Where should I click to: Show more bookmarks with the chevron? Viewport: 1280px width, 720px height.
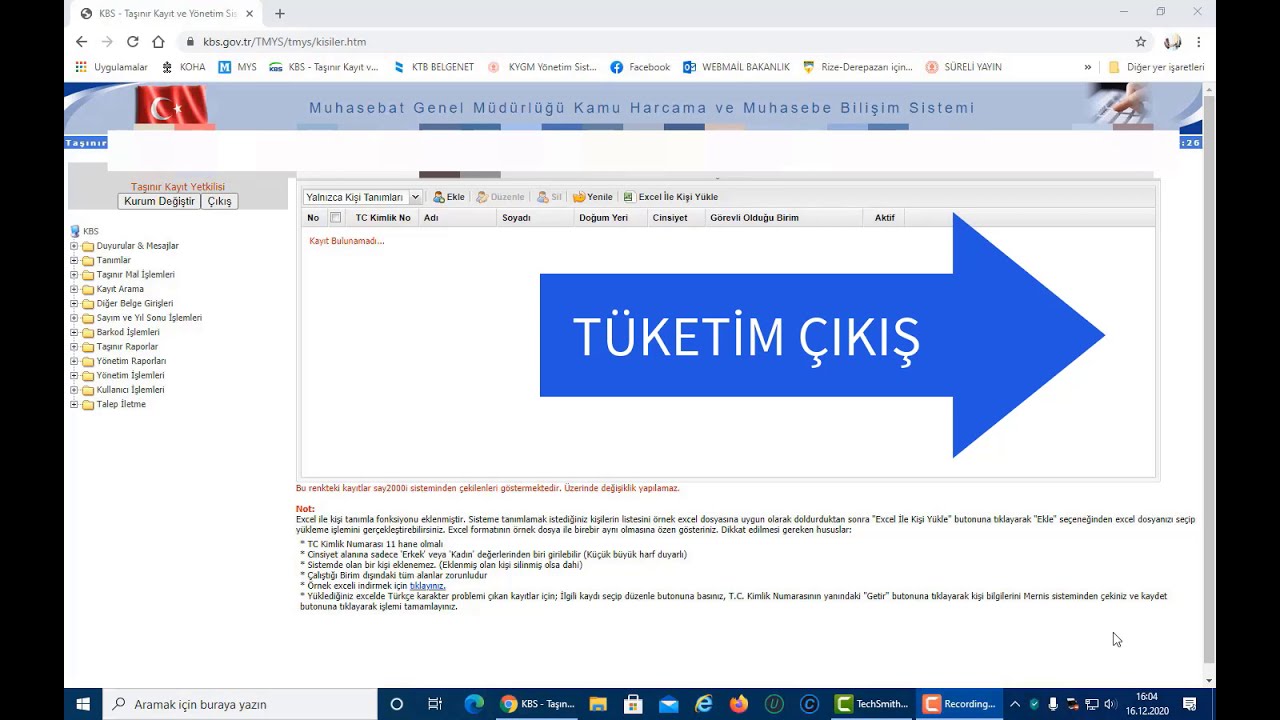1088,67
